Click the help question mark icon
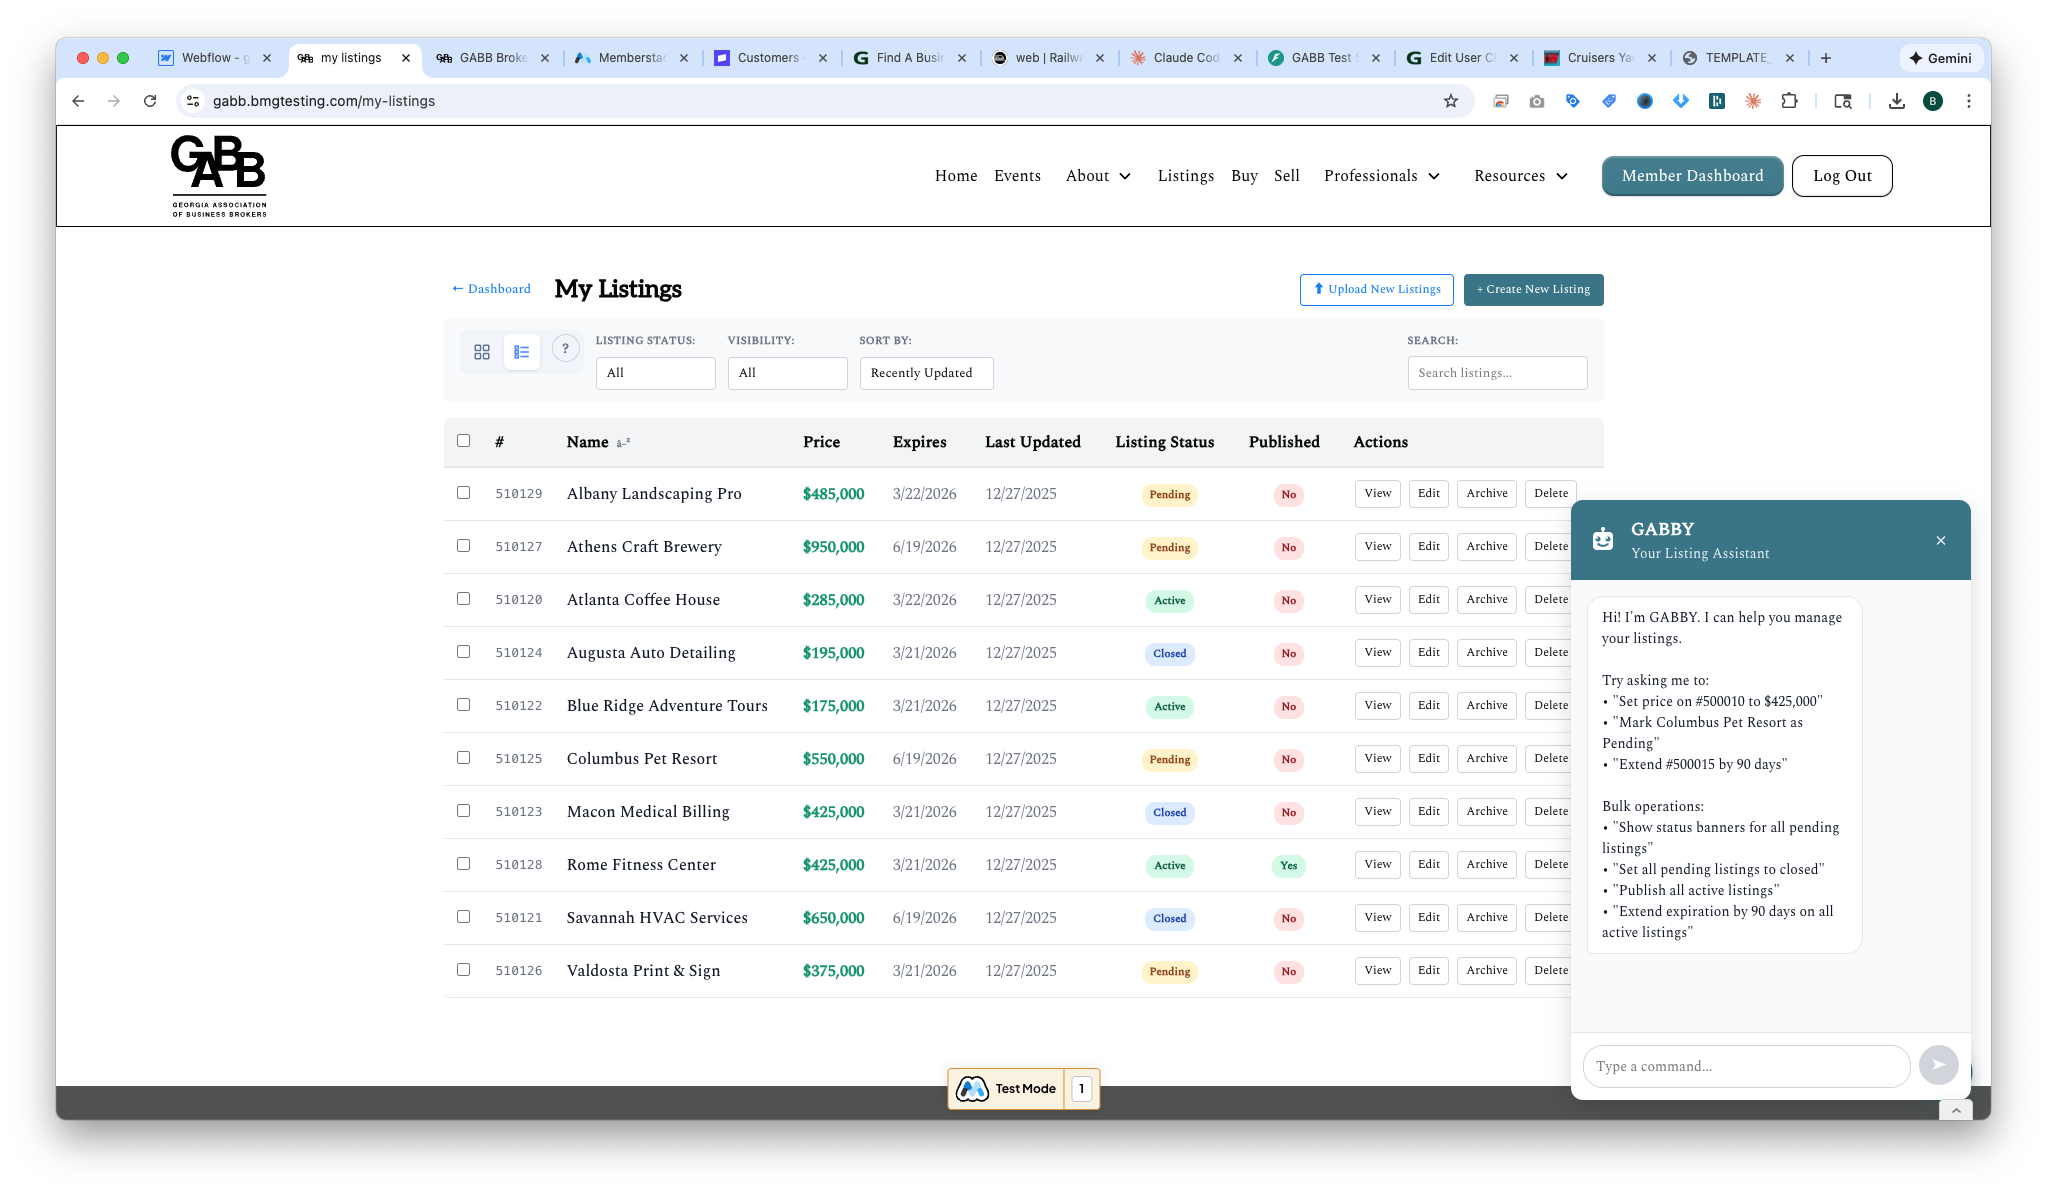Screen dimensions: 2047x1194 coord(565,349)
